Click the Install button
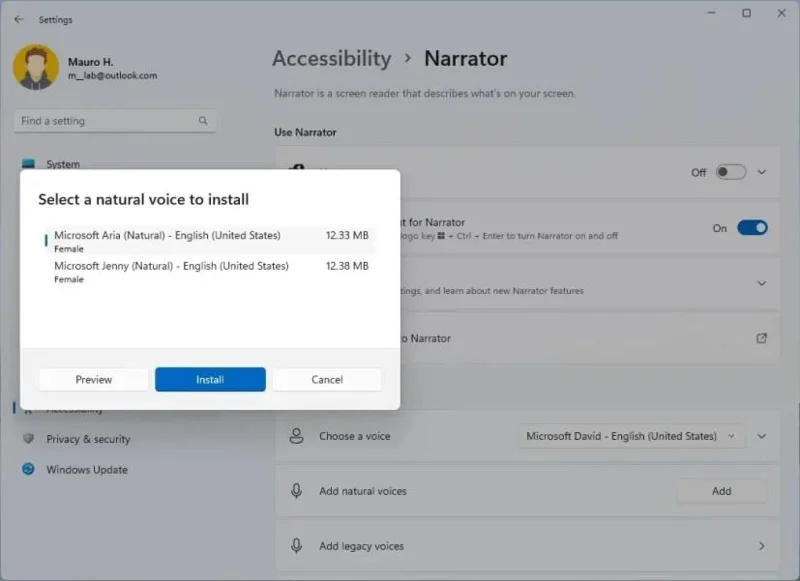The height and width of the screenshot is (581, 800). 210,380
